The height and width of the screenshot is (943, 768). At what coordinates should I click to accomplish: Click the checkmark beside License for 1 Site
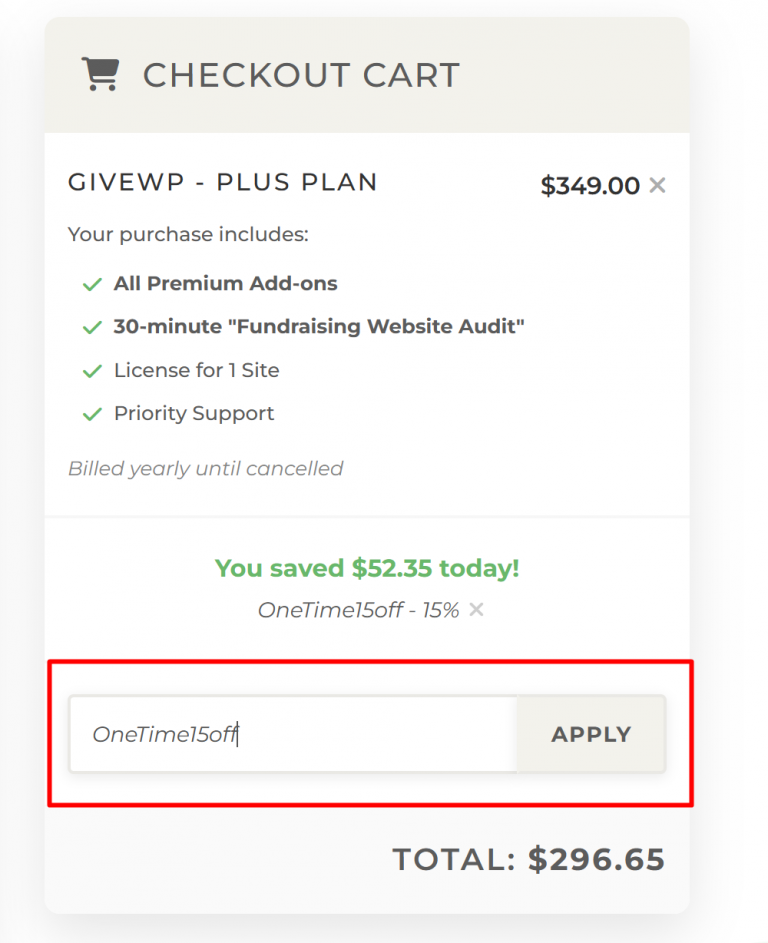[x=92, y=371]
